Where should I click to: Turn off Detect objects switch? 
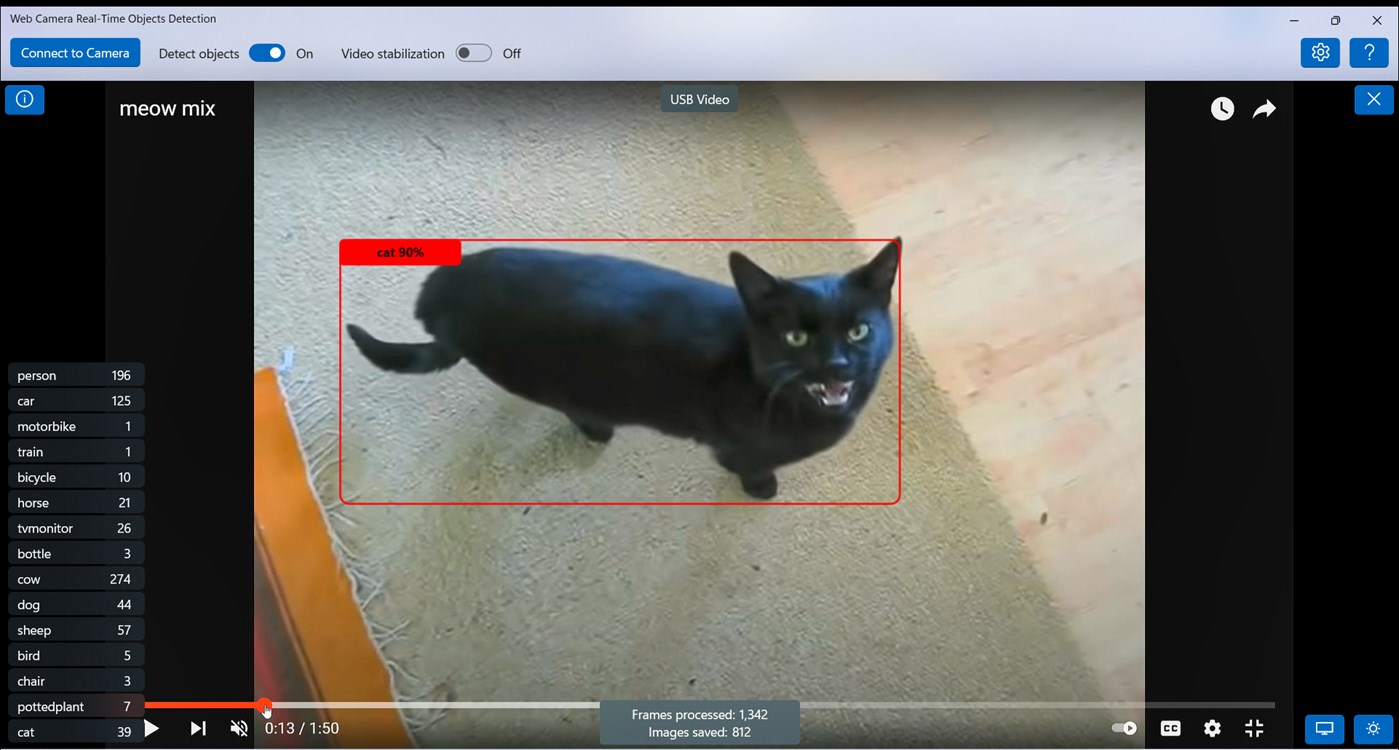pyautogui.click(x=267, y=53)
